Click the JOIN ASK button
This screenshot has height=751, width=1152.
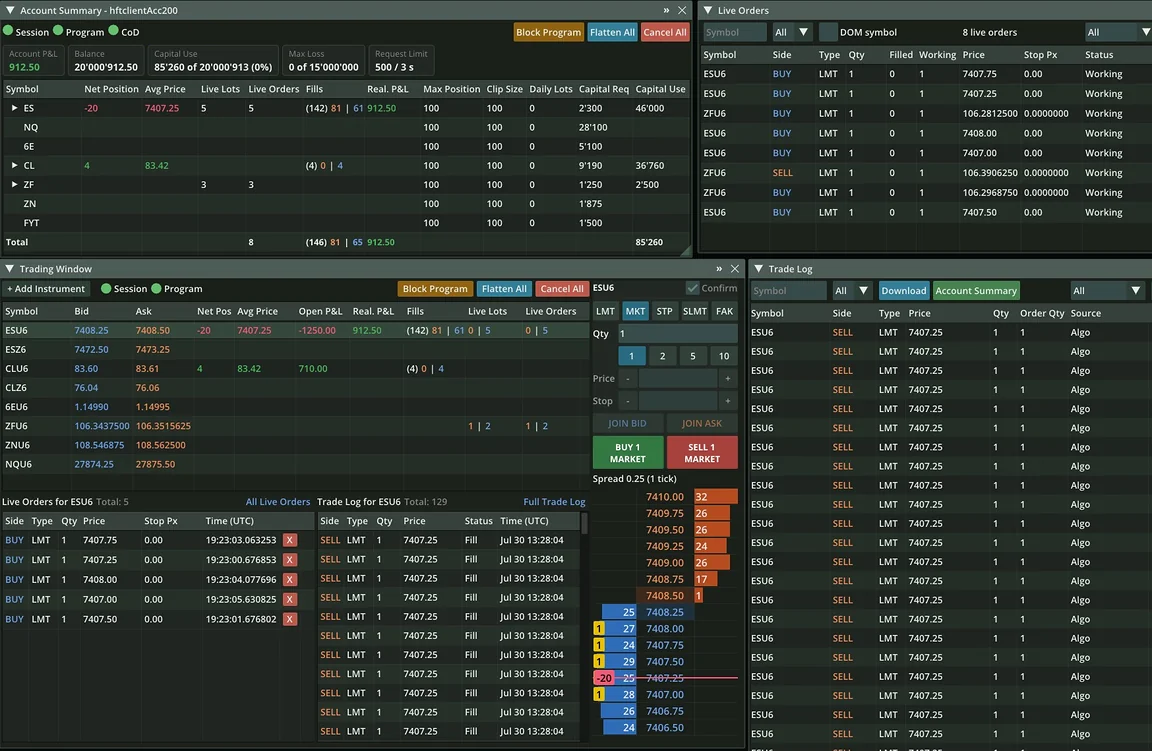(702, 423)
